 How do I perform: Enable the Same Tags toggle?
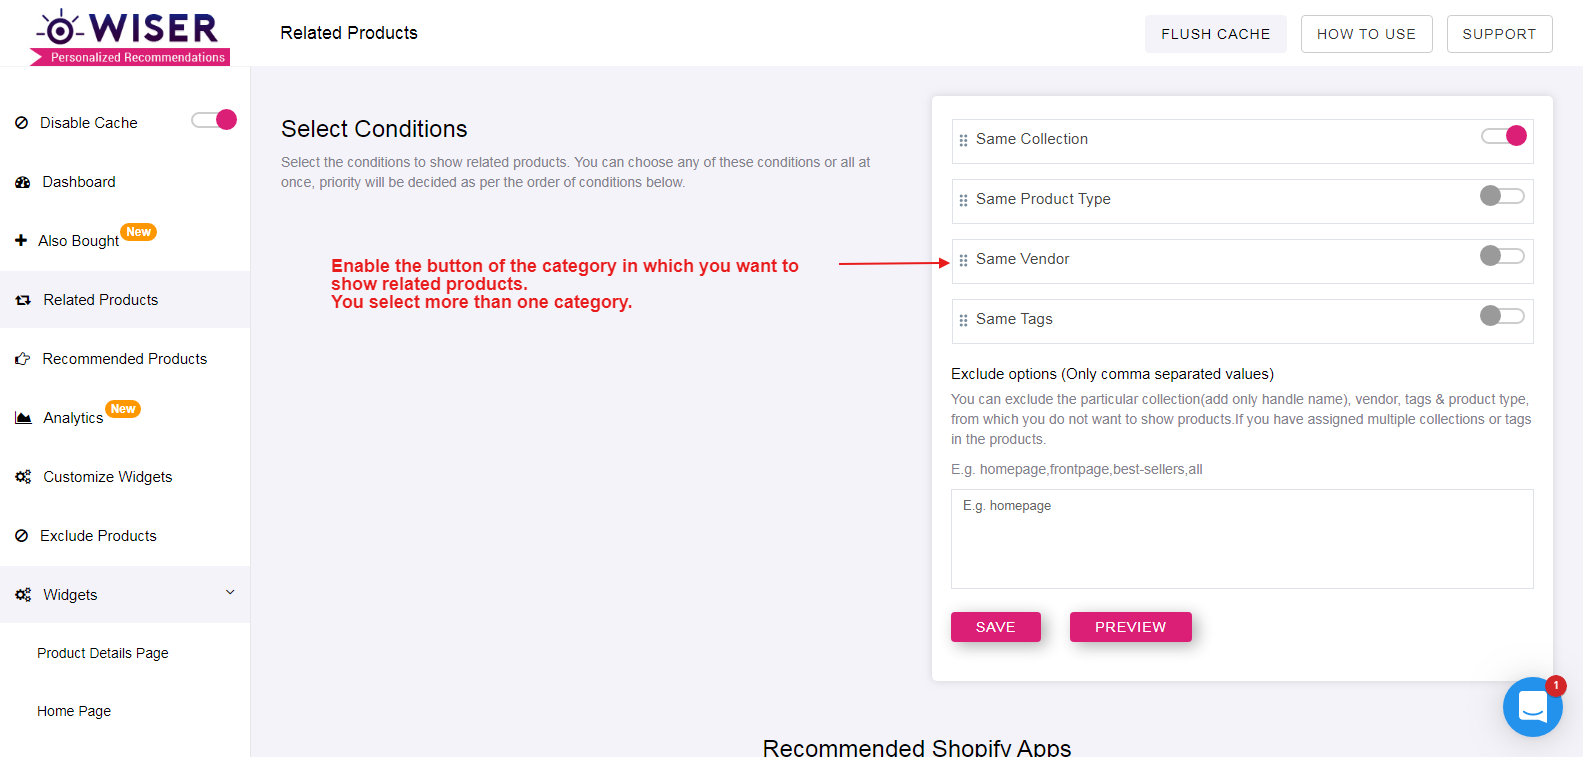(1502, 316)
